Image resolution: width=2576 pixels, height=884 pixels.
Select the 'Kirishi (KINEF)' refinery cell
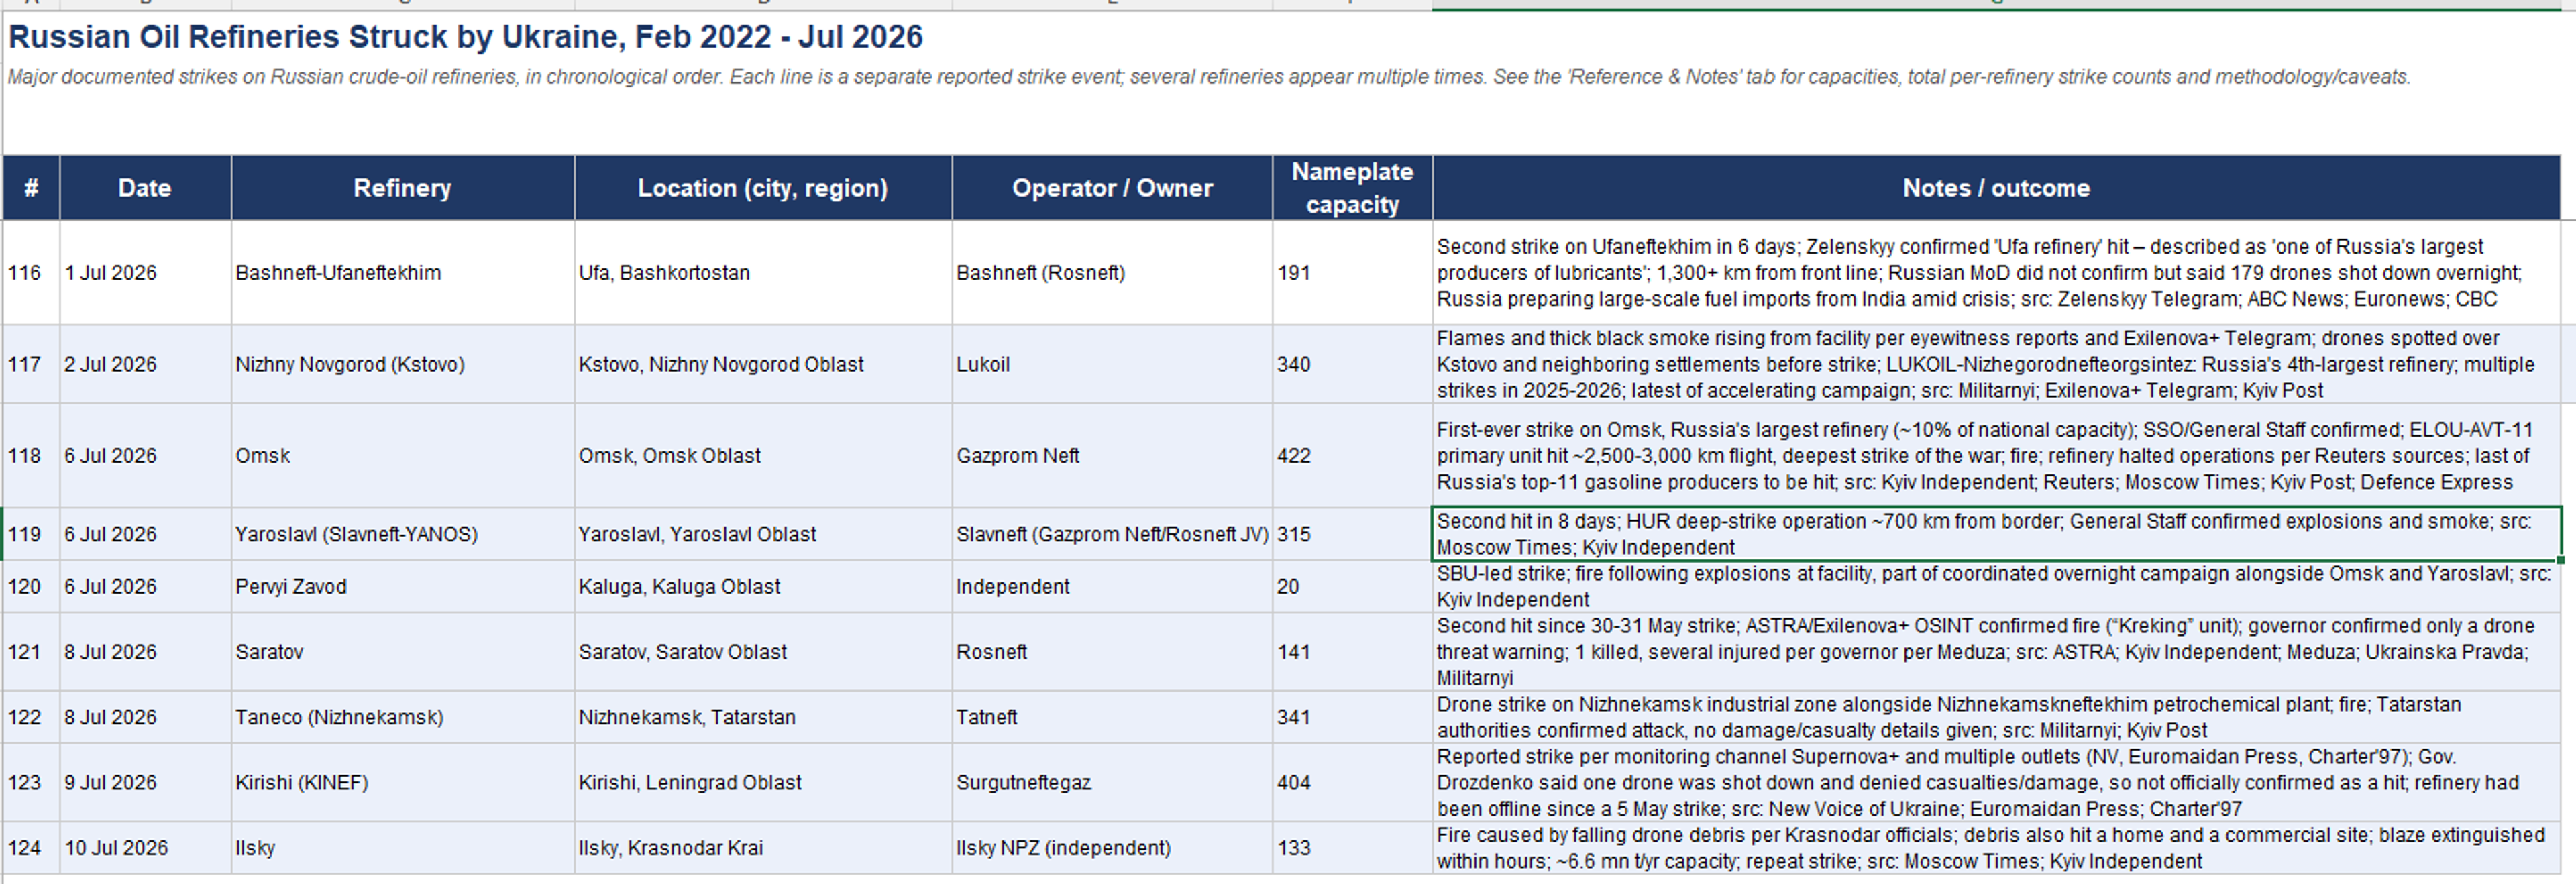402,782
